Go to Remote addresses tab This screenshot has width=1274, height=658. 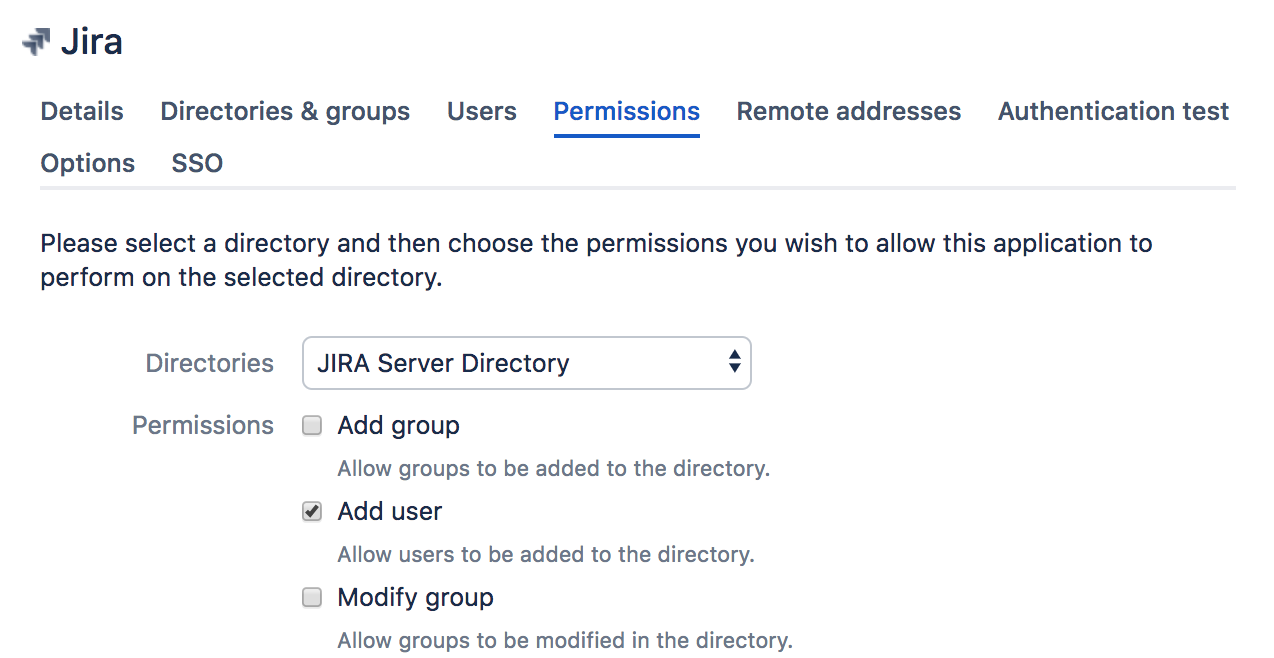click(x=849, y=111)
